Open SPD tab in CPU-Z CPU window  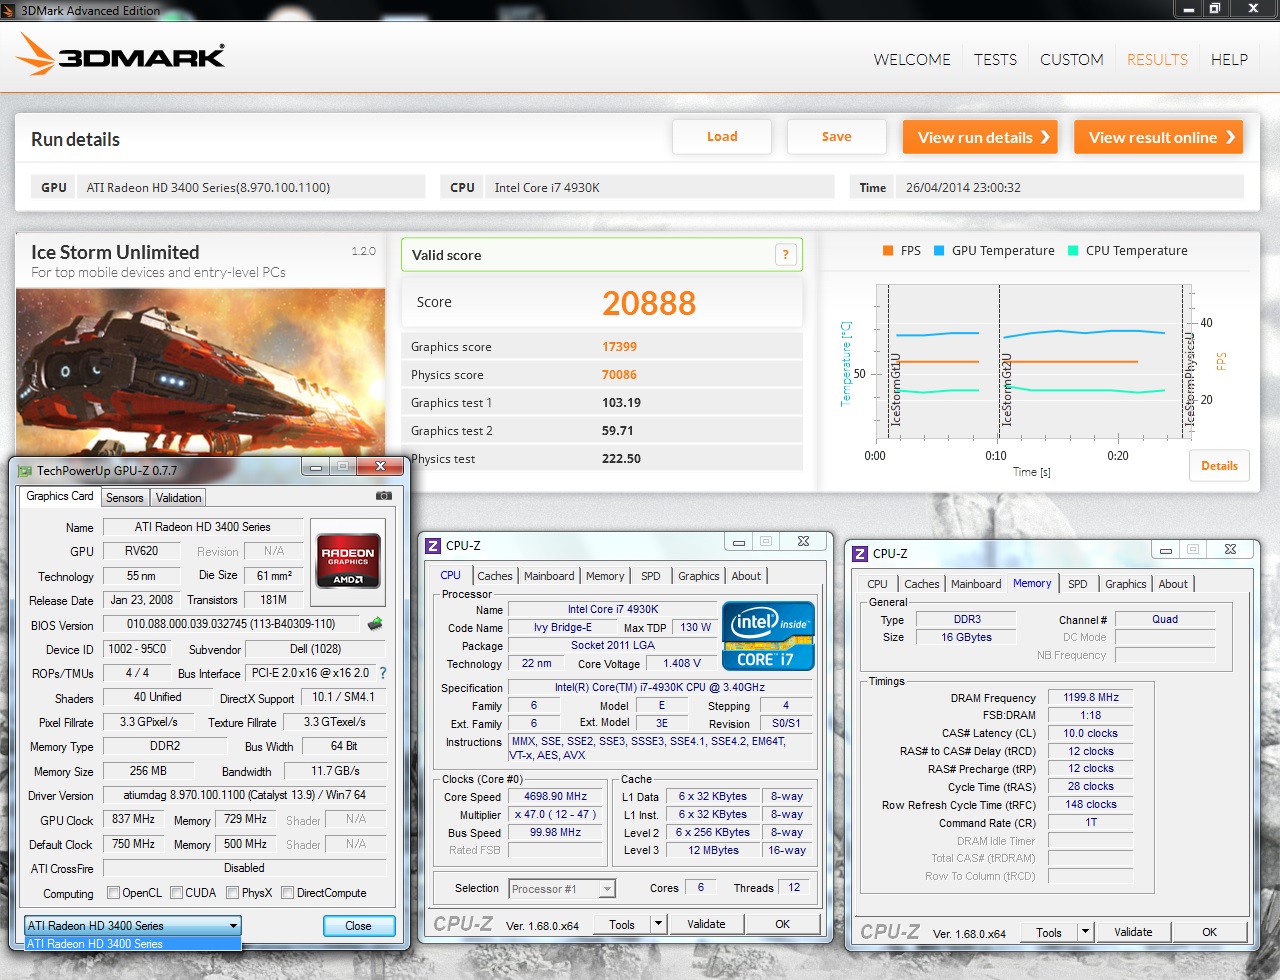(651, 576)
